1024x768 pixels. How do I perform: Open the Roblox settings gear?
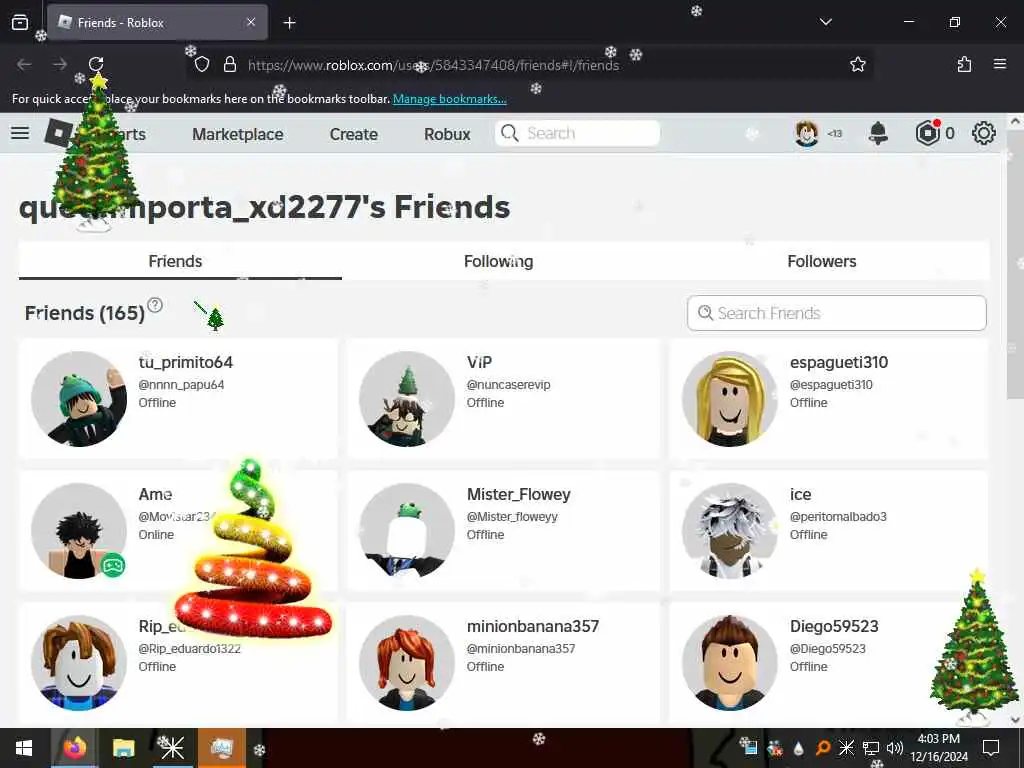(x=984, y=133)
